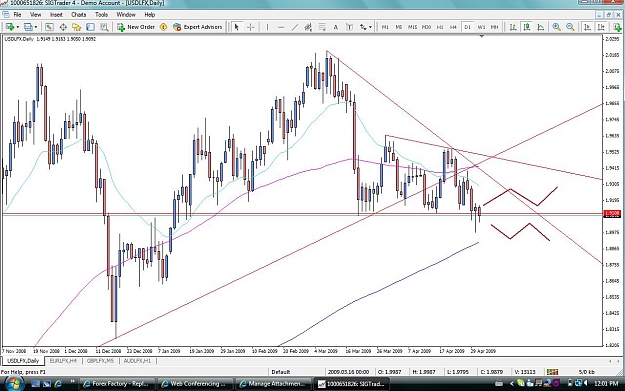
Task: Open the Help menu
Action: (149, 15)
